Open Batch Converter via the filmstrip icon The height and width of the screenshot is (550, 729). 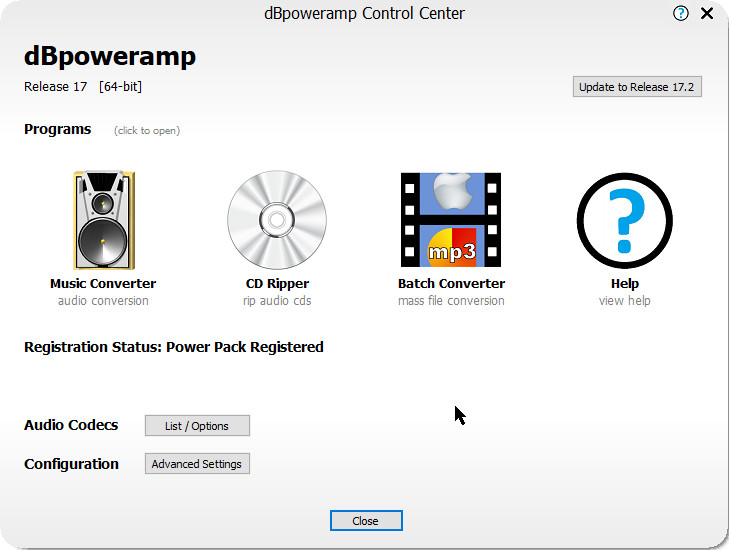click(451, 220)
